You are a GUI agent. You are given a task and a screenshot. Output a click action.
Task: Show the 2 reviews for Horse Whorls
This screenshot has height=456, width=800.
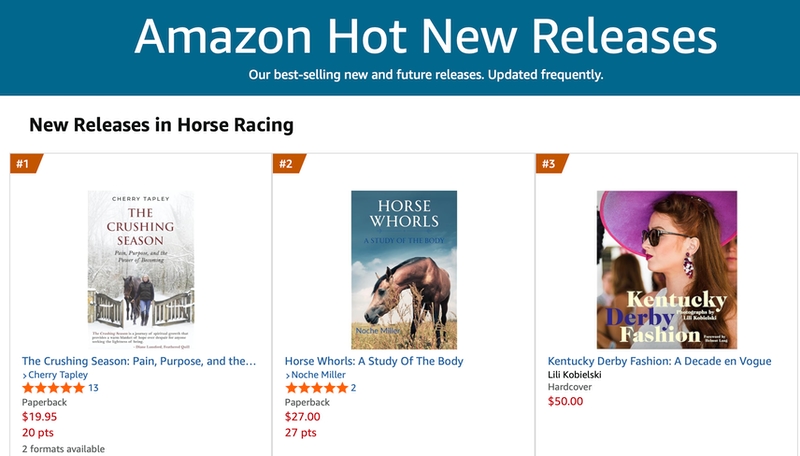click(353, 388)
